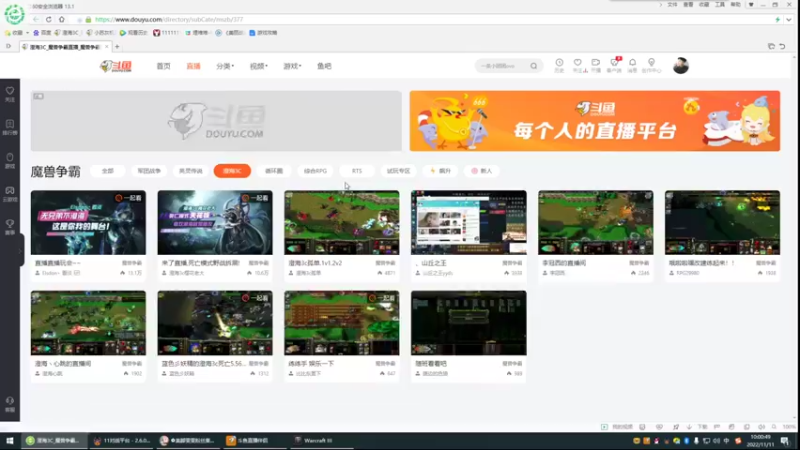Viewport: 800px width, 450px height.
Task: Select the 军团战争 filter tab
Action: pos(149,171)
